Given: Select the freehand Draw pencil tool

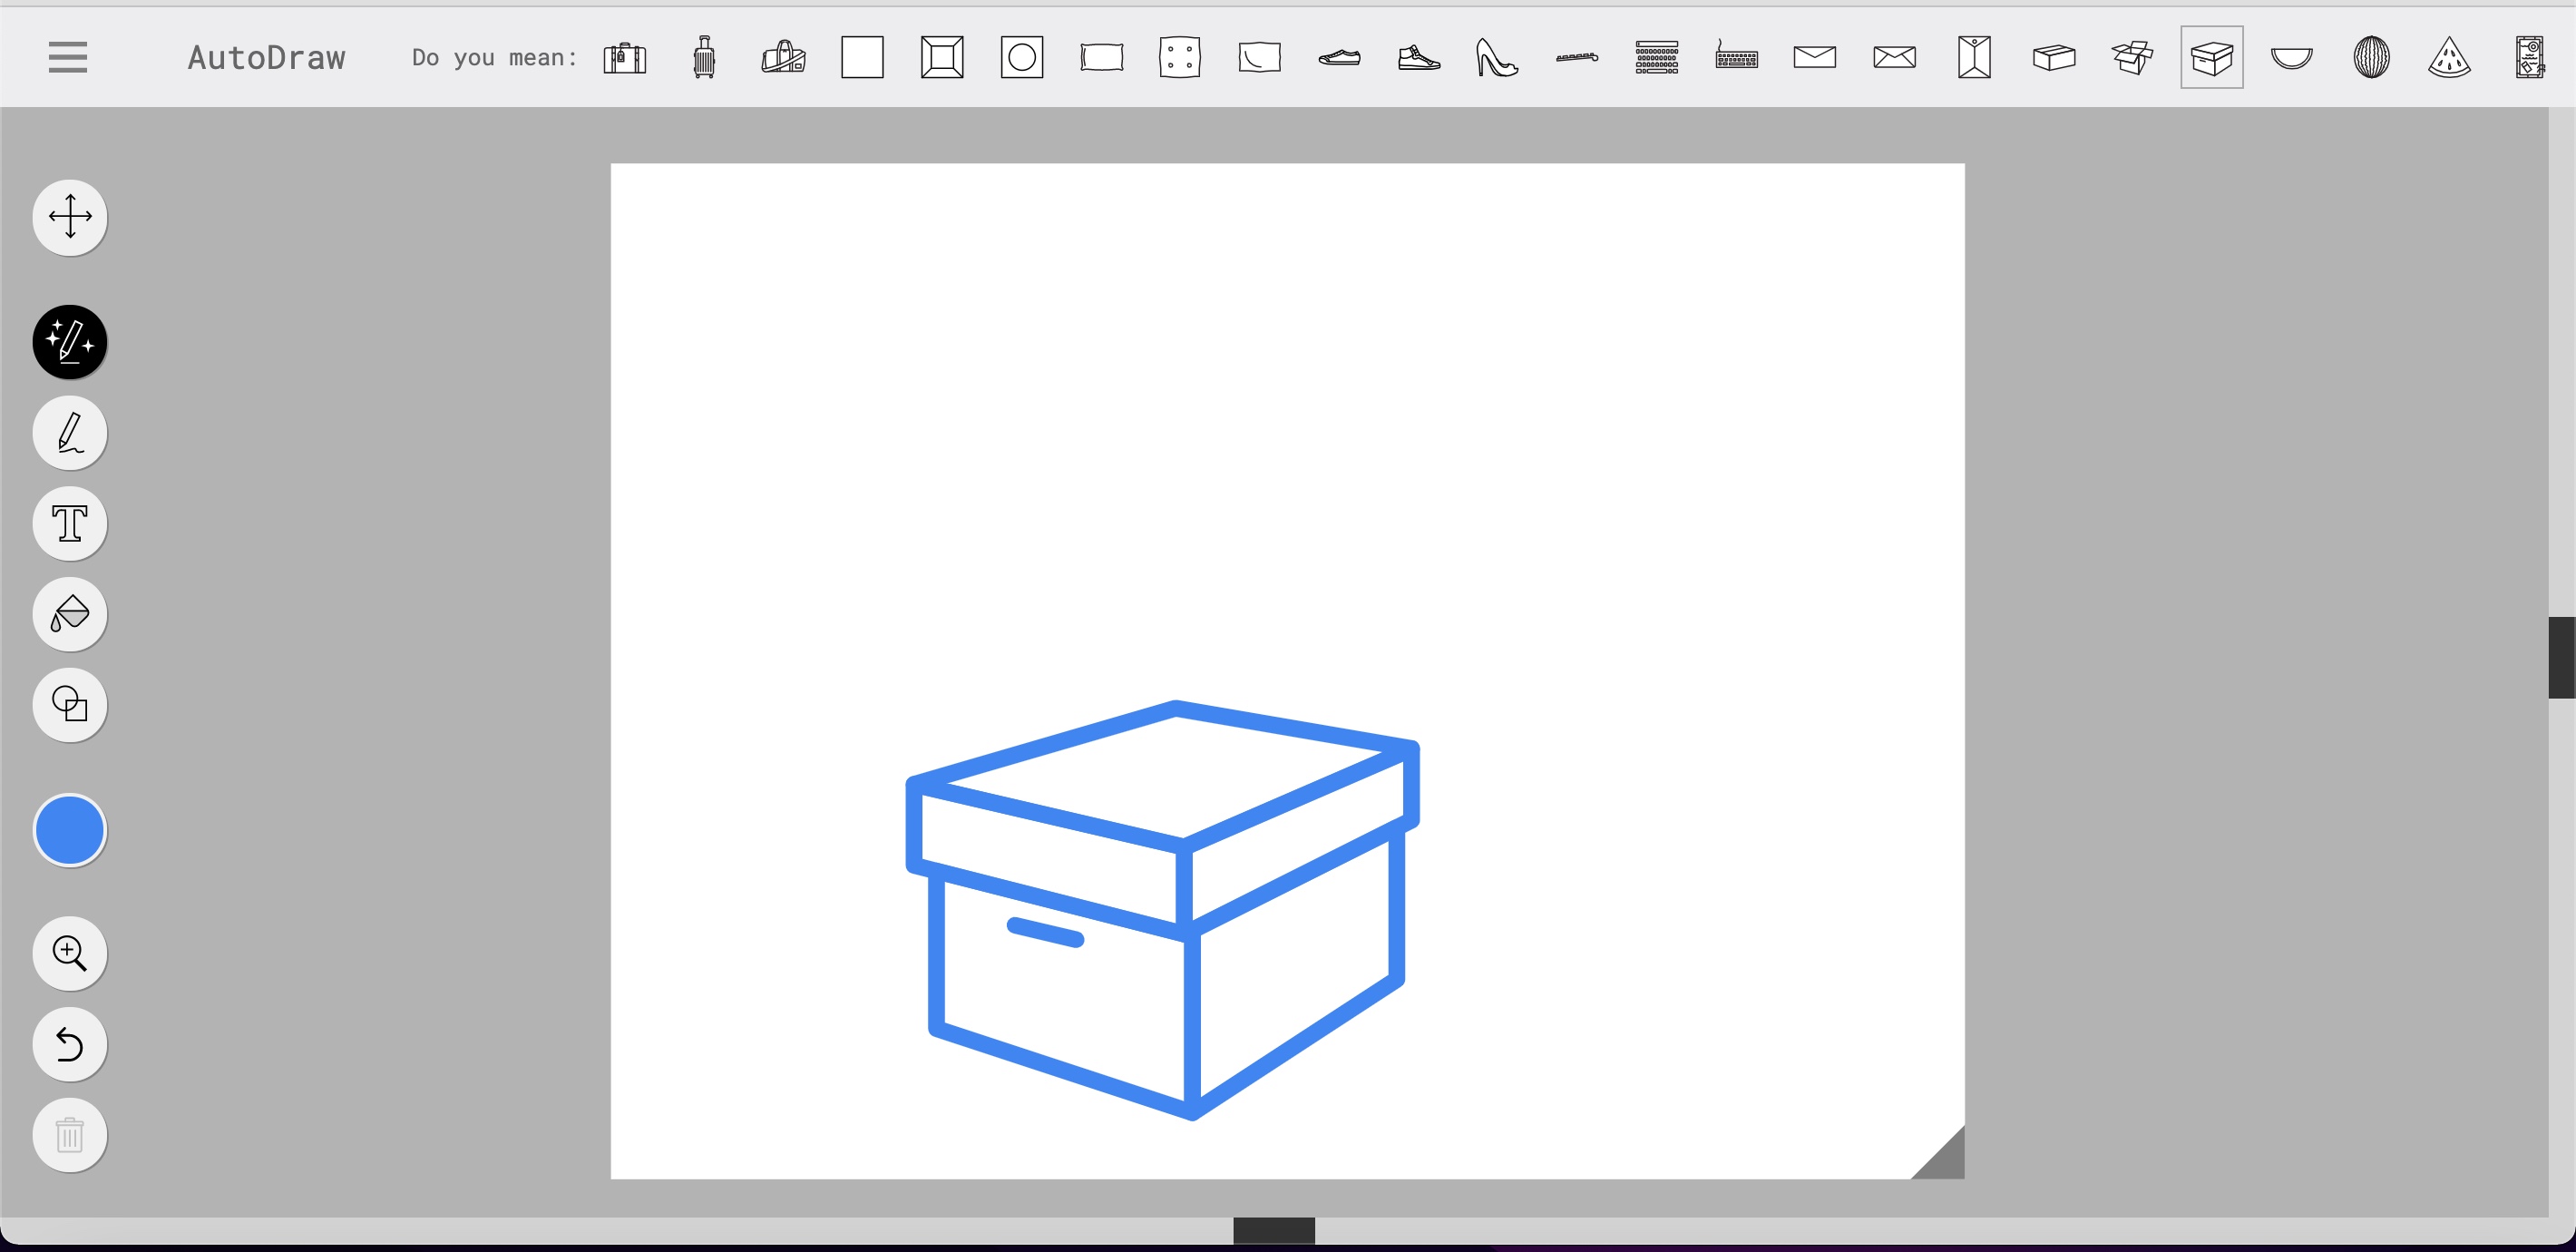Looking at the screenshot, I should coord(70,433).
